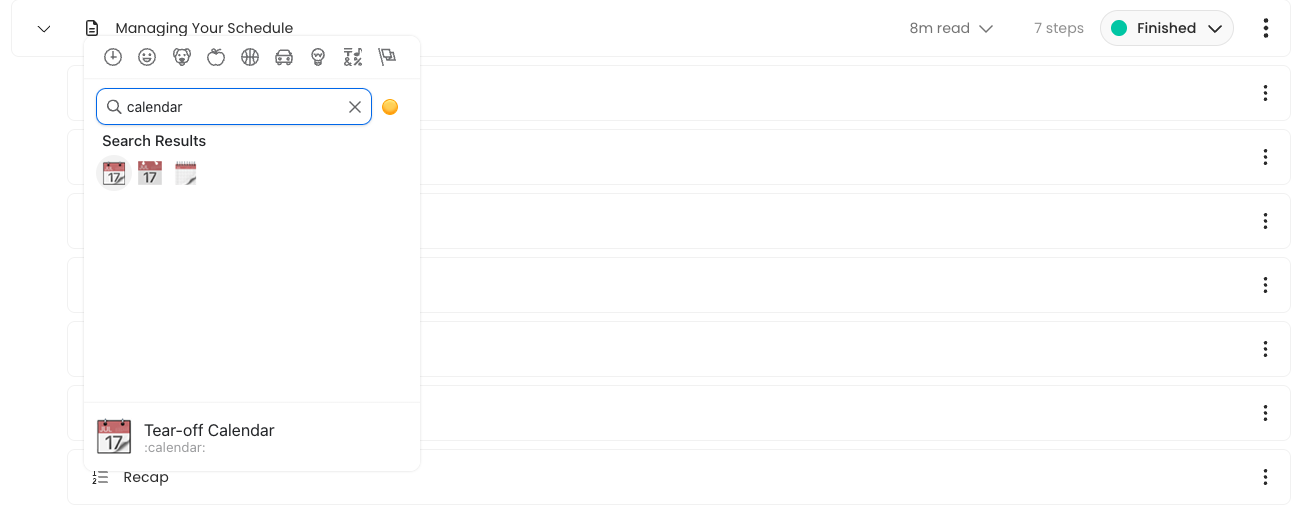Open the activities emoji category (basketball)
The image size is (1312, 511).
pyautogui.click(x=250, y=58)
